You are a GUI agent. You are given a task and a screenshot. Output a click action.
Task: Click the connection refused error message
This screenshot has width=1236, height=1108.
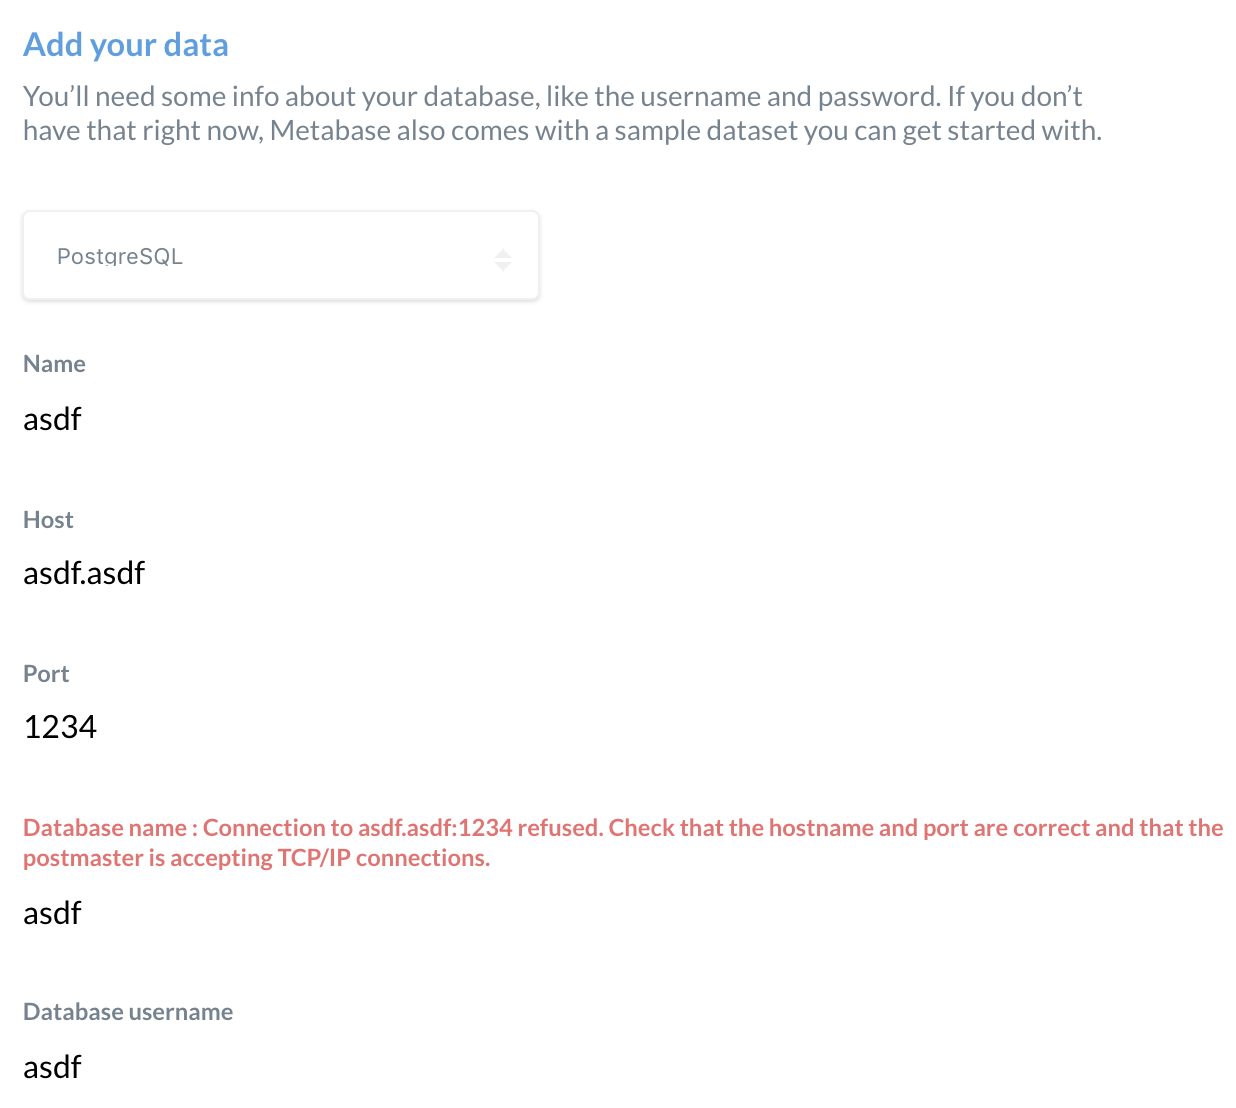[x=620, y=841]
